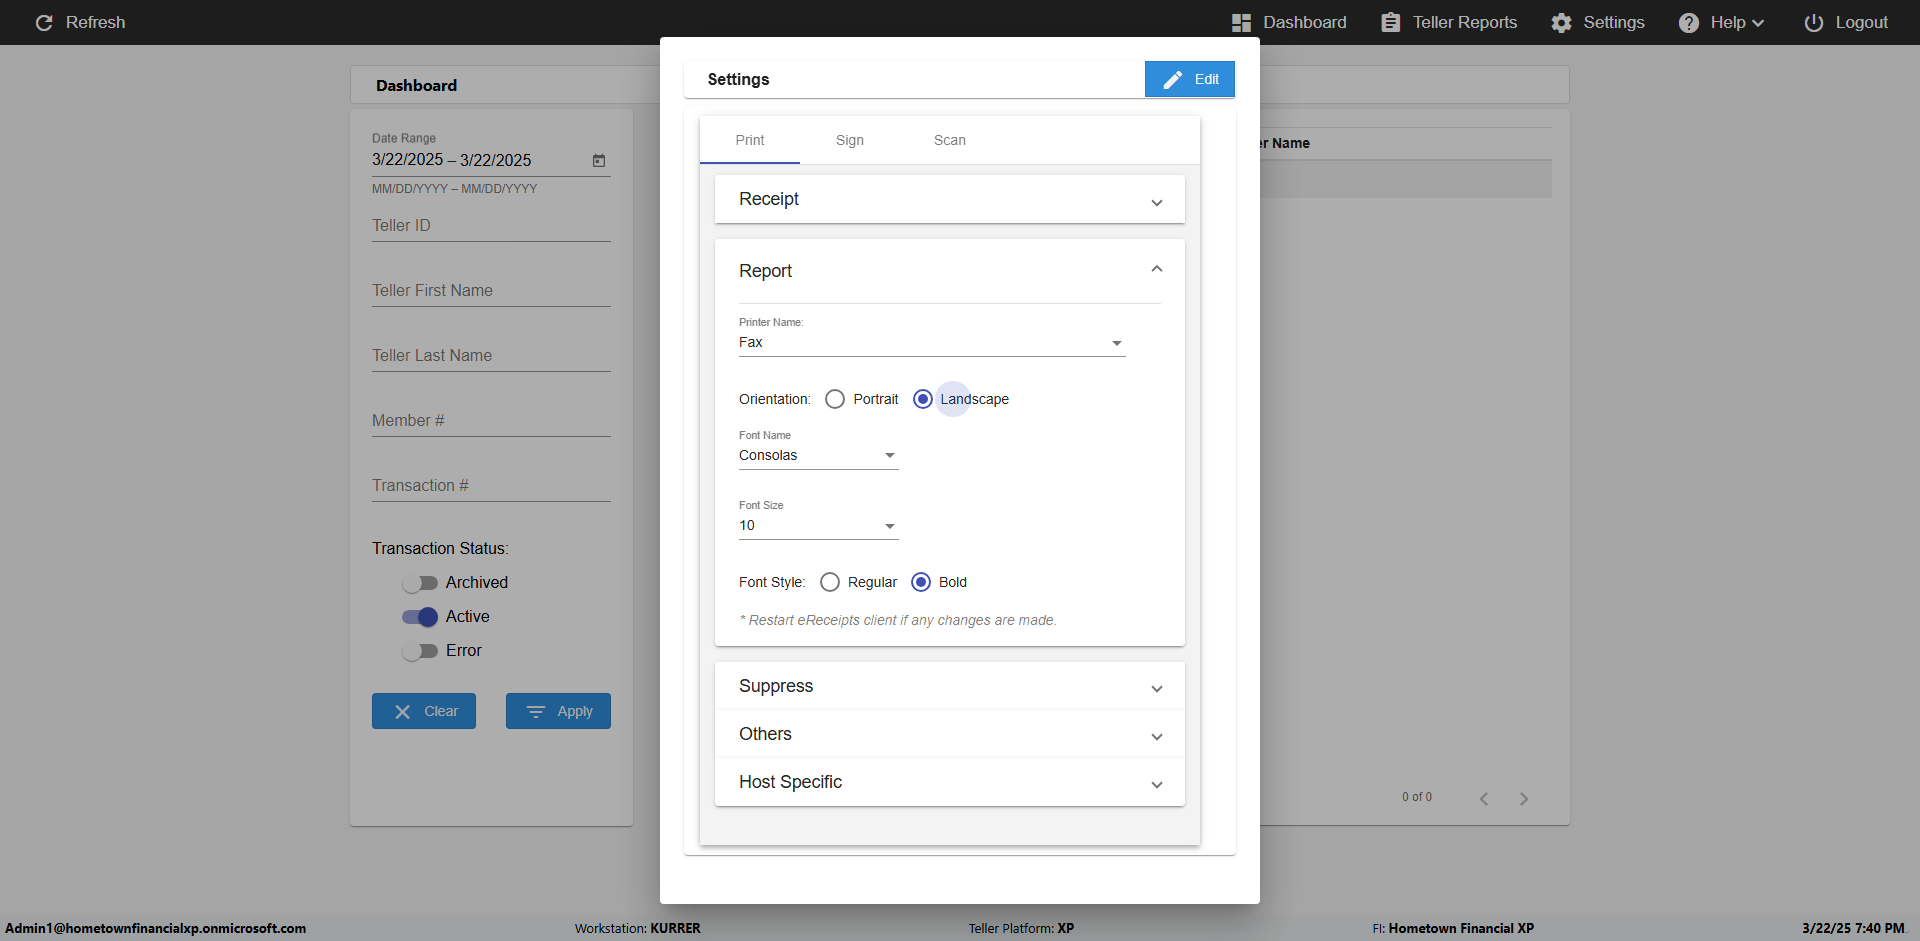Screen dimensions: 1920x941
Task: Toggle the Archived status switch
Action: [x=420, y=582]
